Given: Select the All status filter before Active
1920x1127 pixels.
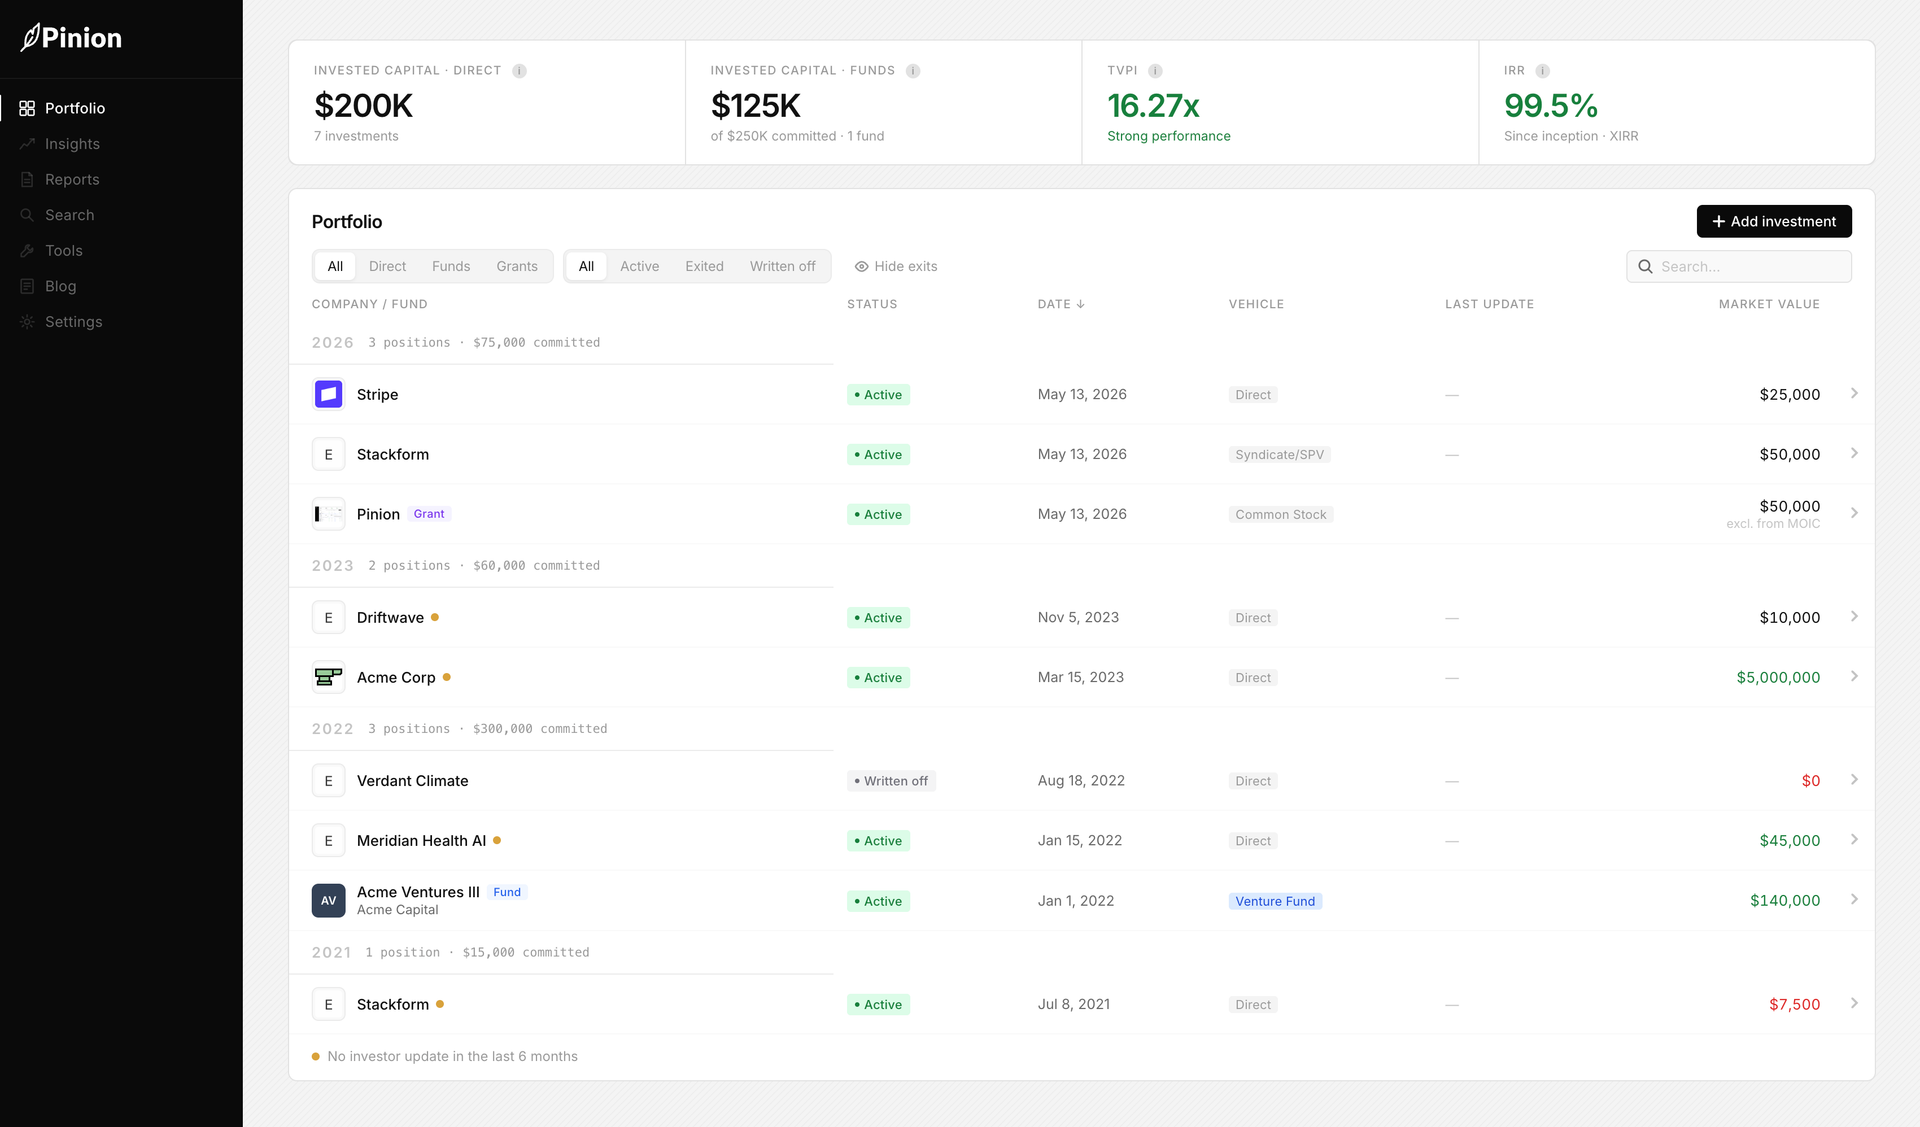Looking at the screenshot, I should (x=586, y=266).
